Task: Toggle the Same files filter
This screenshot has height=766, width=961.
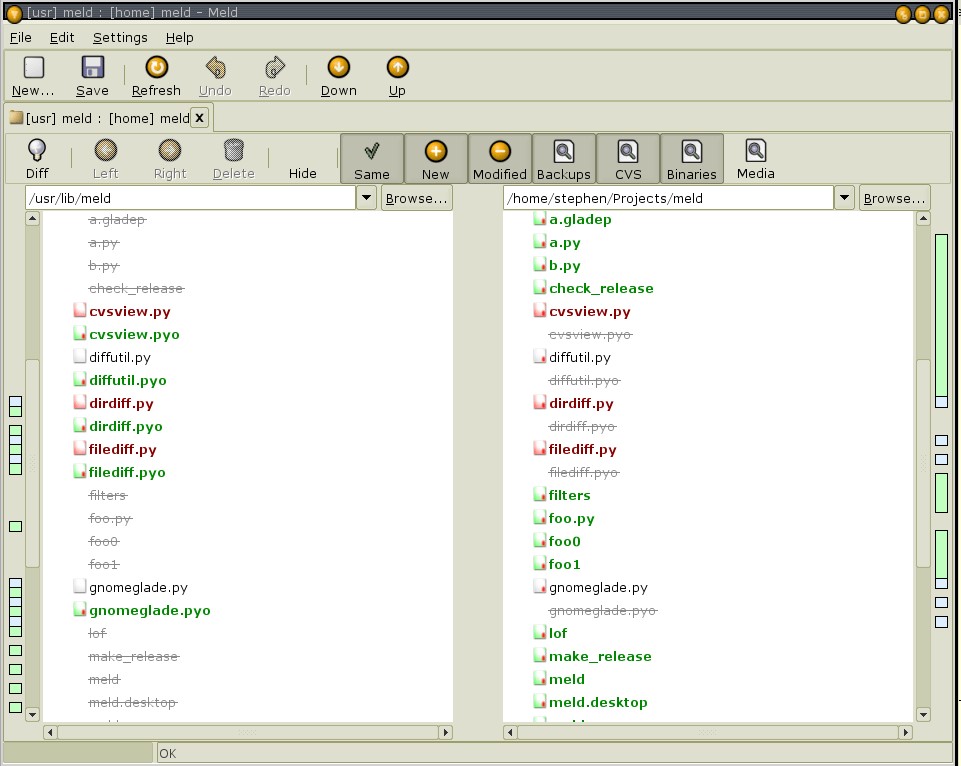Action: (x=372, y=159)
